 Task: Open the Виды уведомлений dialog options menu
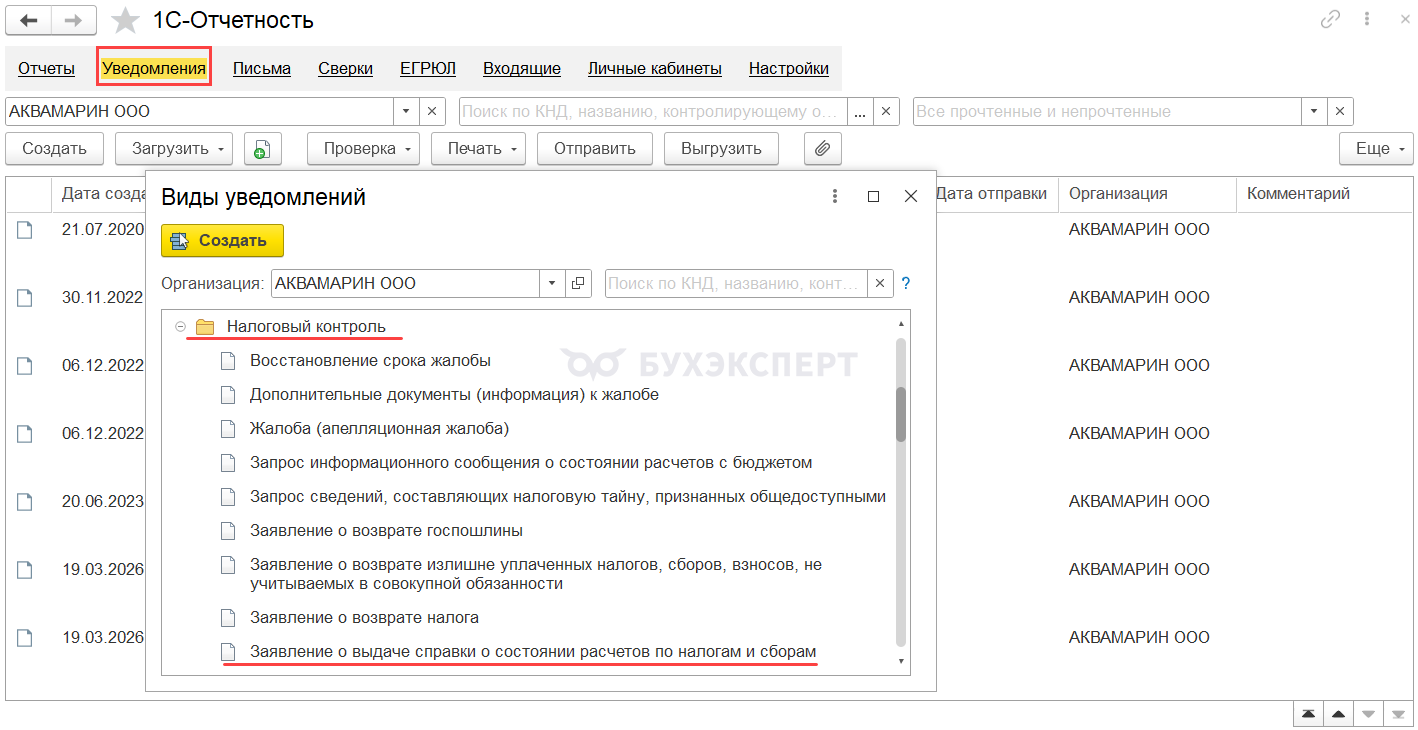coord(836,197)
